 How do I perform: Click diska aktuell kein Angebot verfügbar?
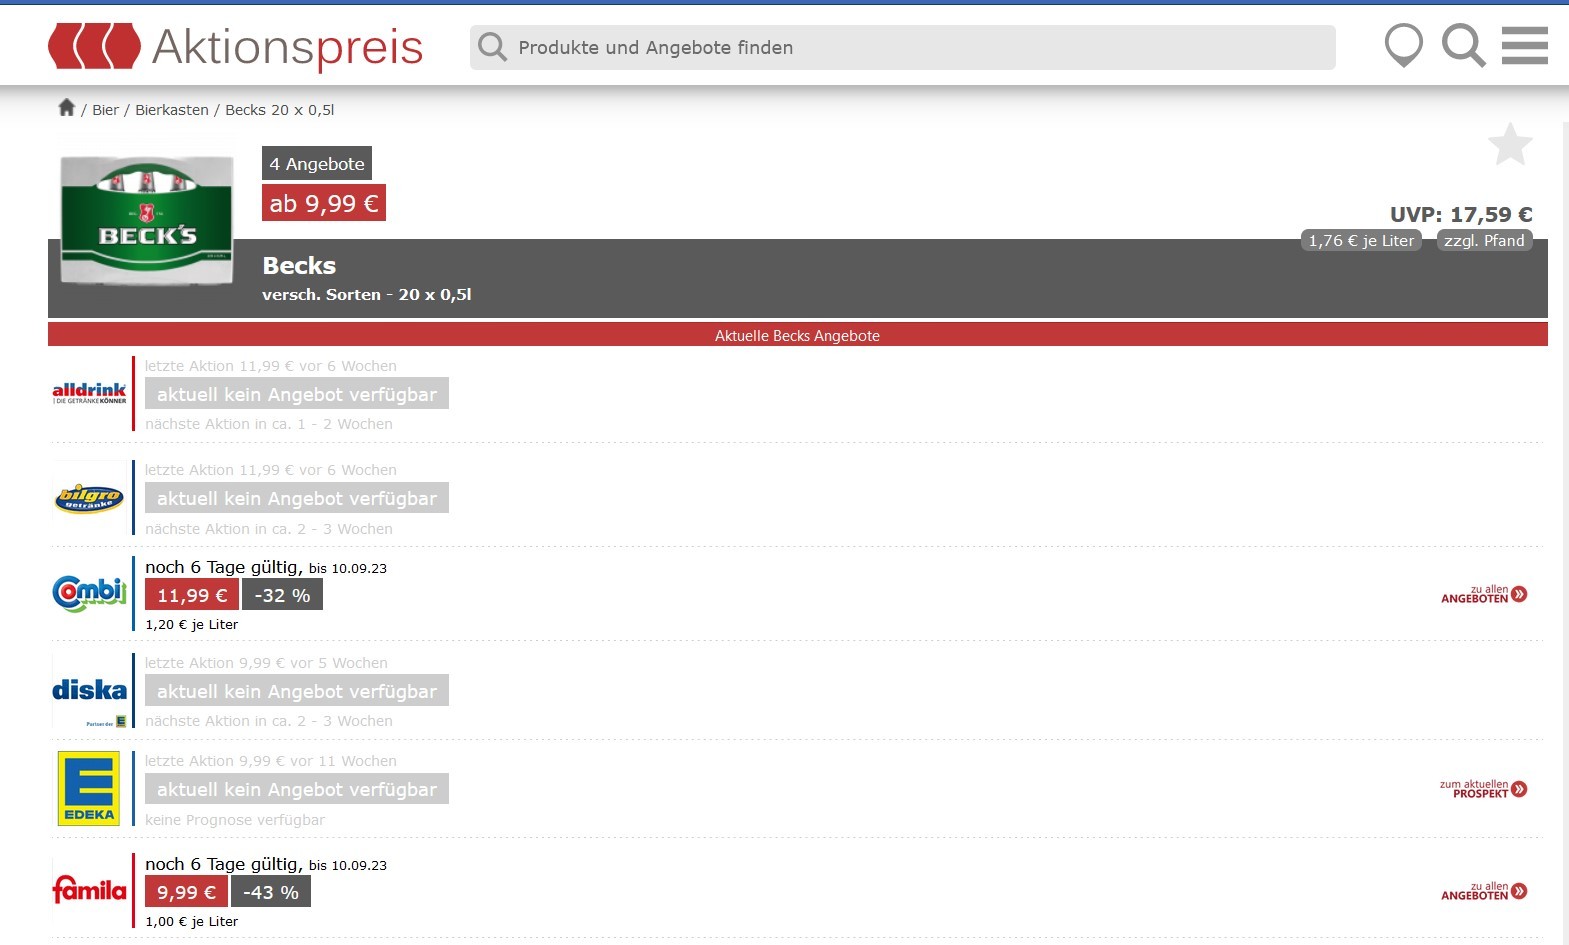[x=297, y=691]
